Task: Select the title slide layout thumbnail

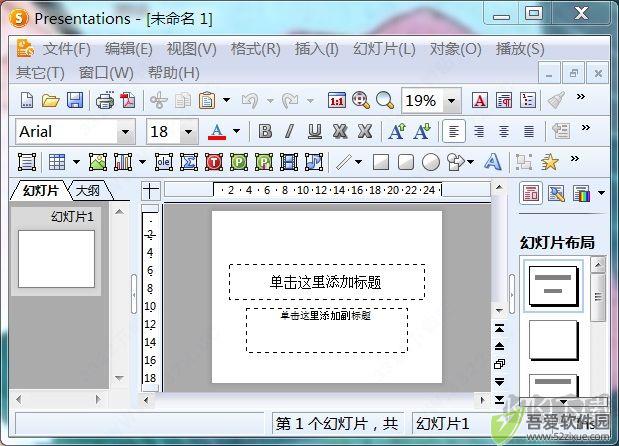Action: pyautogui.click(x=553, y=285)
